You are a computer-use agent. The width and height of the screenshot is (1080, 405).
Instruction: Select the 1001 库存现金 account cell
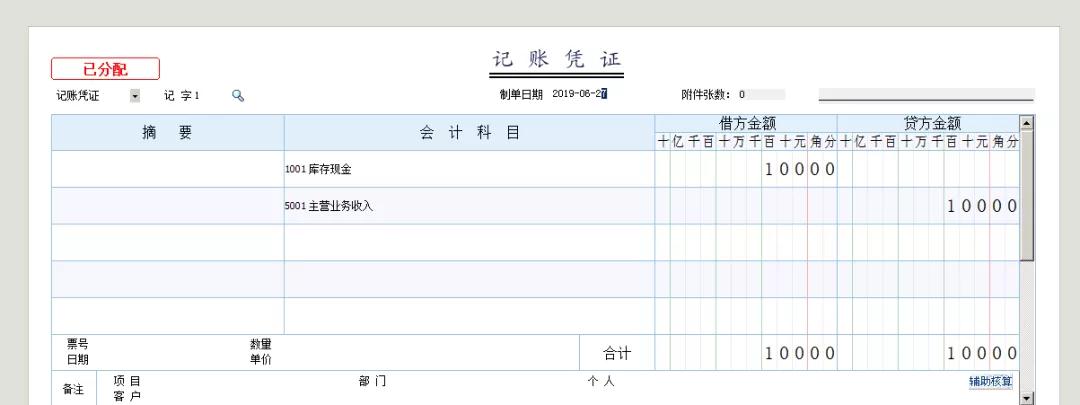pyautogui.click(x=468, y=169)
